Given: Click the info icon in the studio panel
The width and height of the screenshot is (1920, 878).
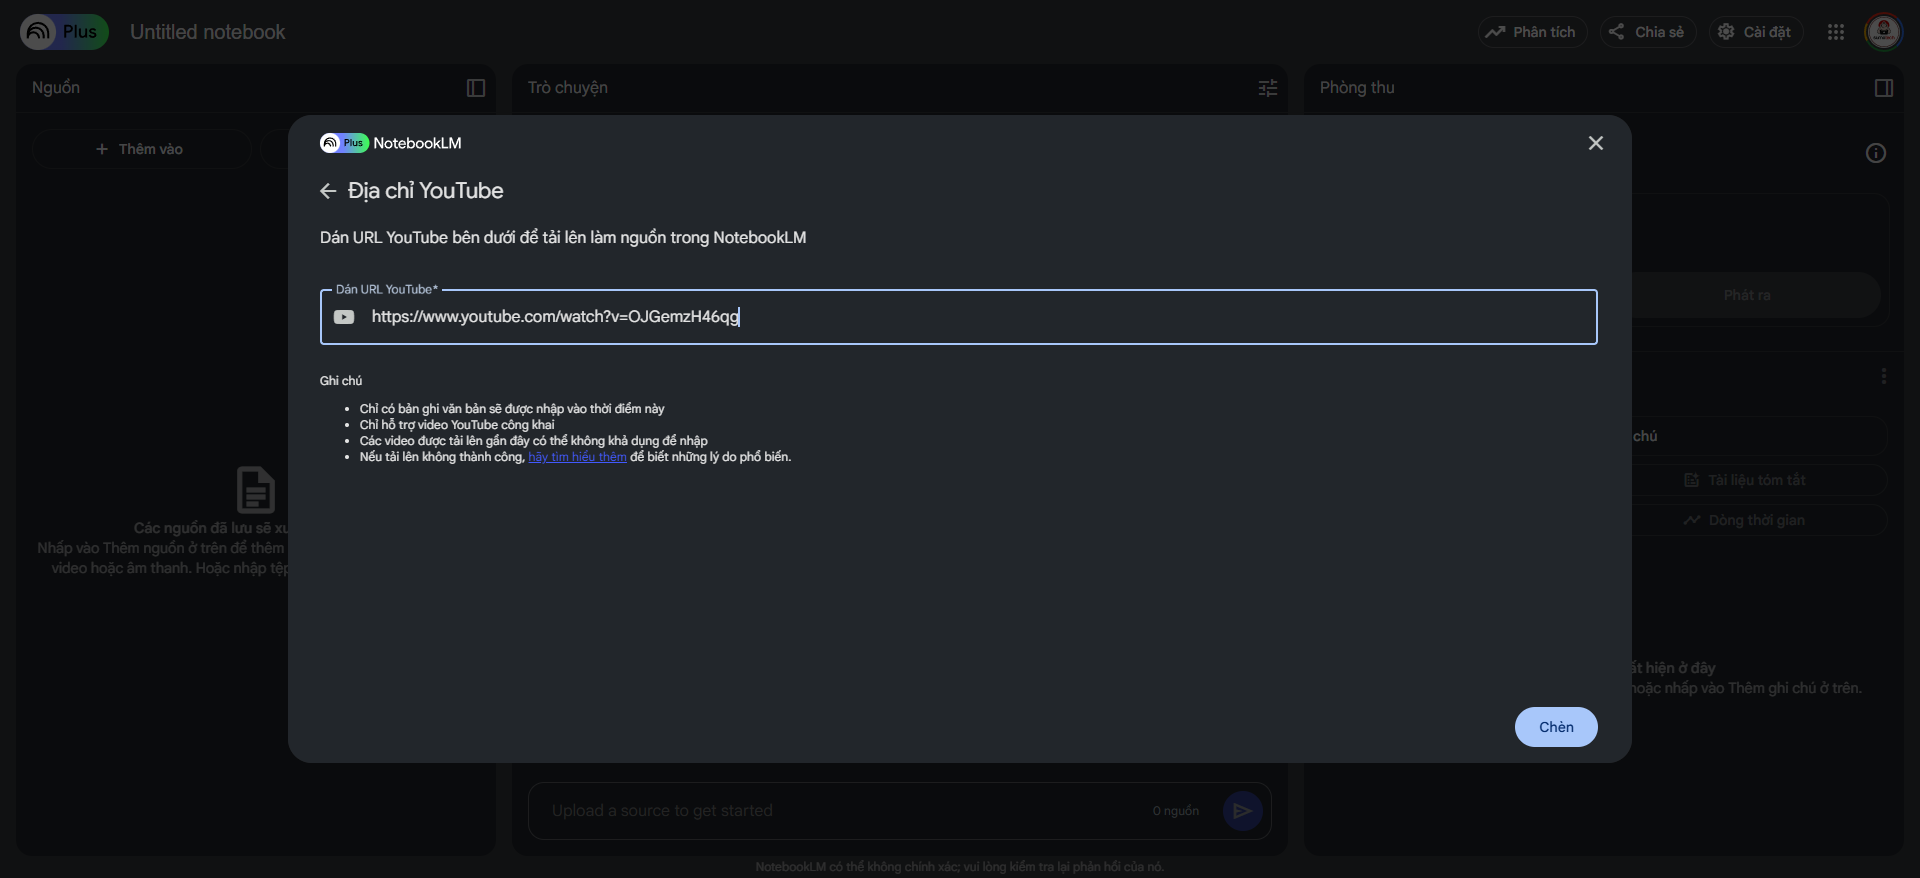Looking at the screenshot, I should (1876, 153).
